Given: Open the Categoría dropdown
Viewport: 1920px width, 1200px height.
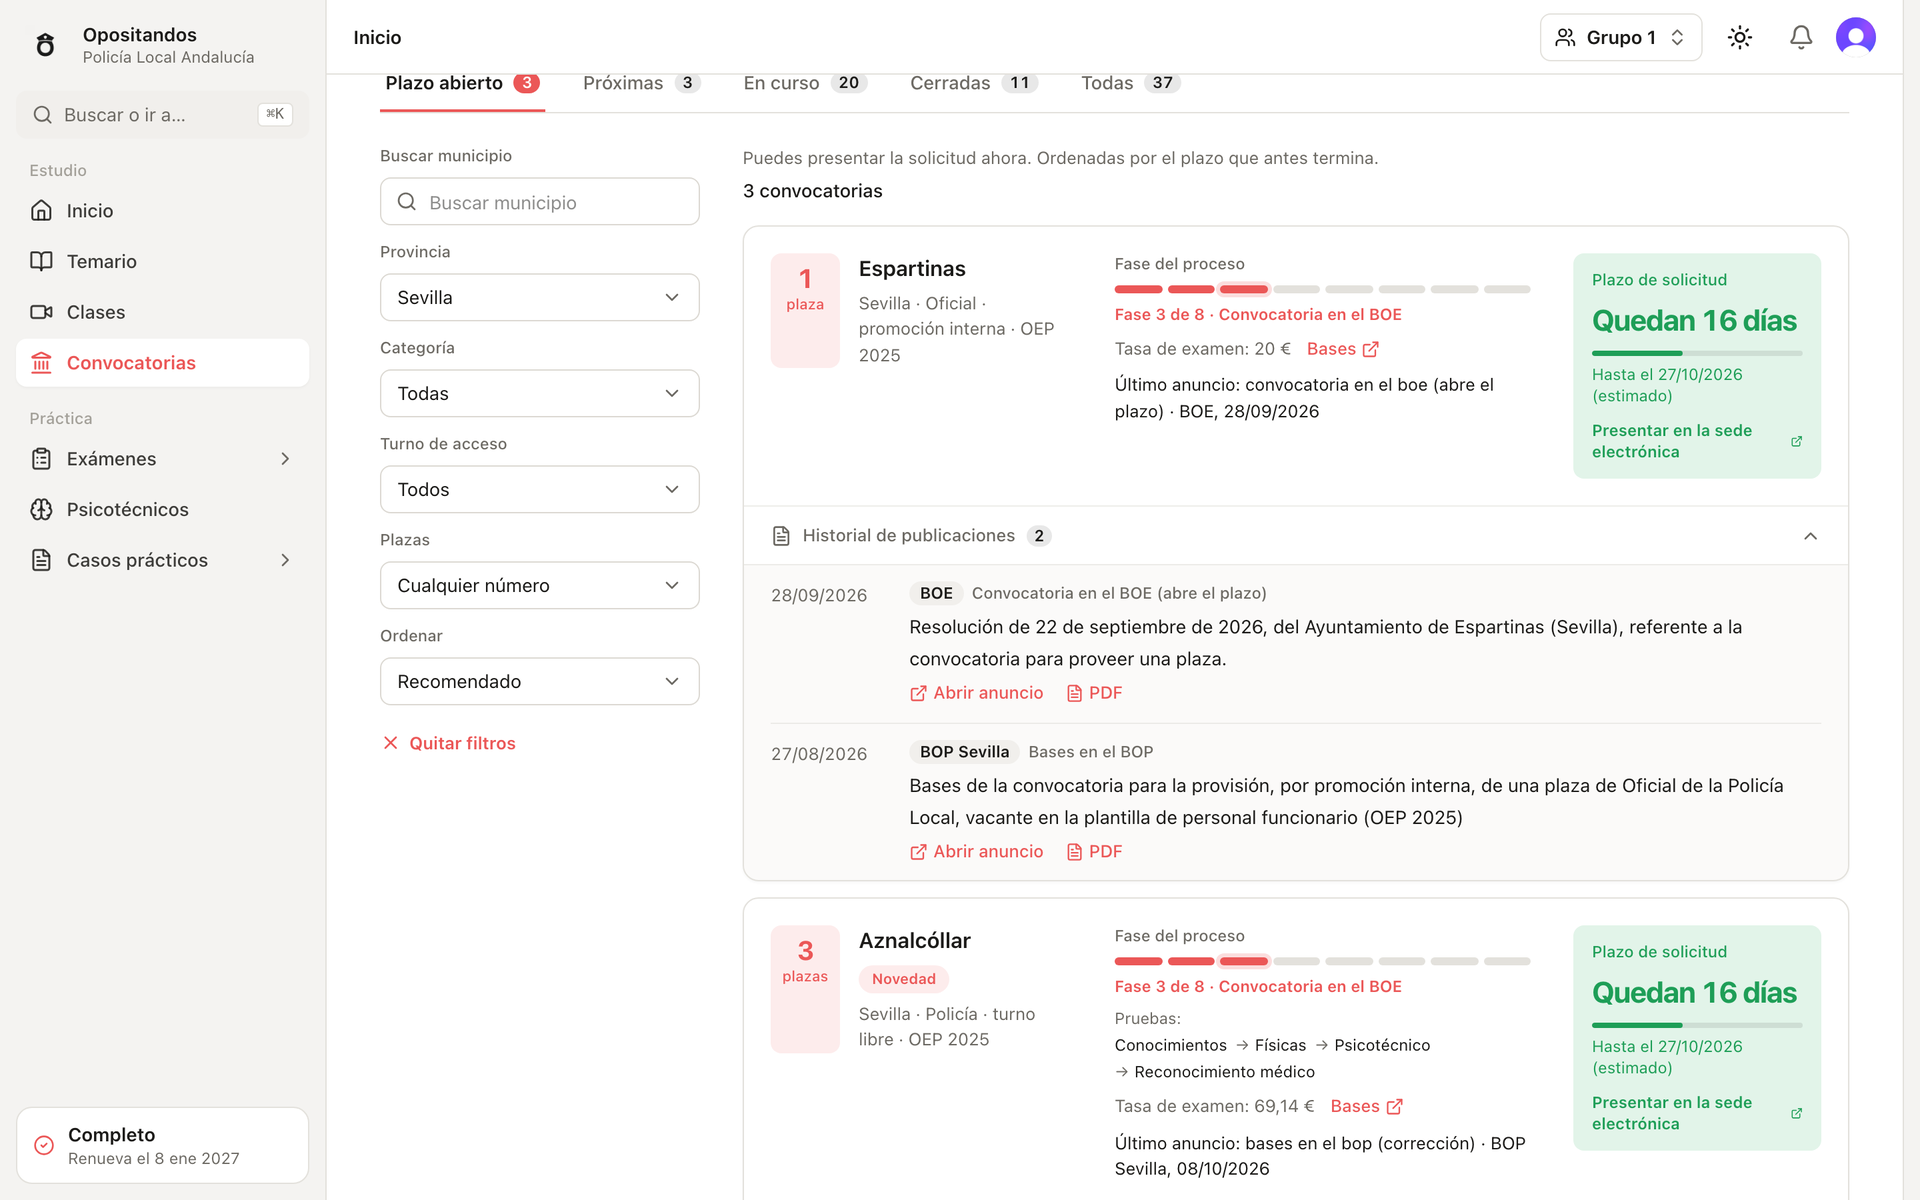Looking at the screenshot, I should [539, 393].
